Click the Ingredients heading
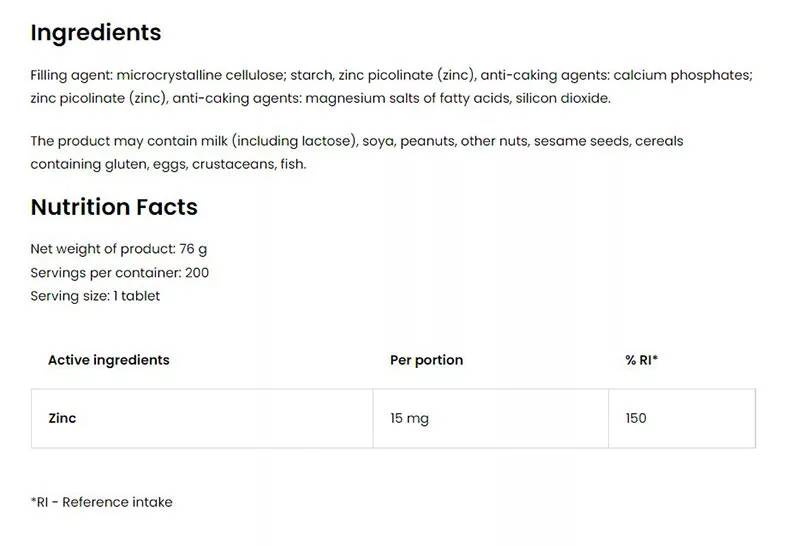800x546 pixels. (96, 32)
